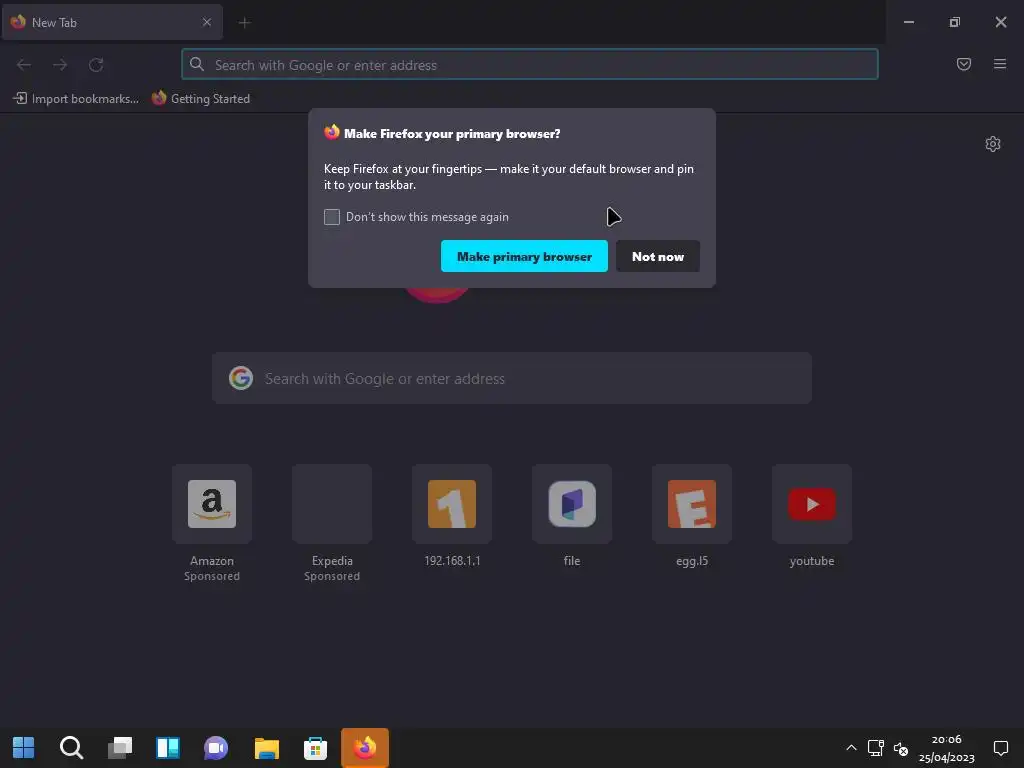Restore down the Firefox window
The height and width of the screenshot is (768, 1024).
coord(955,22)
